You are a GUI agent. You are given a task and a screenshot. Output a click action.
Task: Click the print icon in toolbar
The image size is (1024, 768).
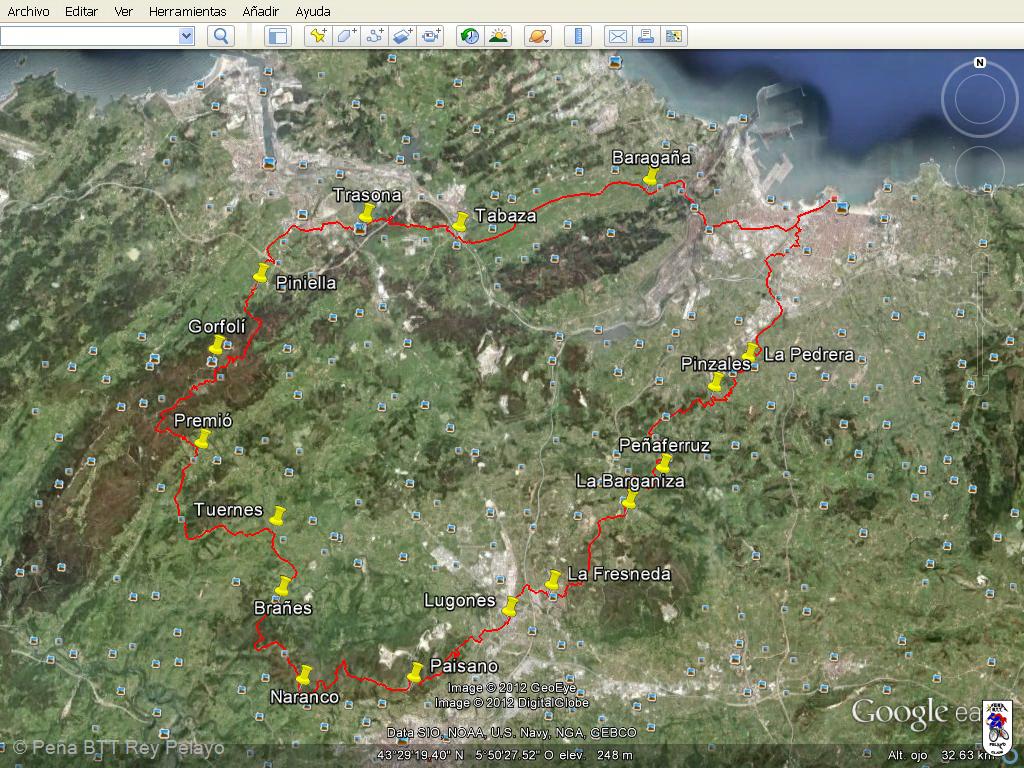point(645,36)
